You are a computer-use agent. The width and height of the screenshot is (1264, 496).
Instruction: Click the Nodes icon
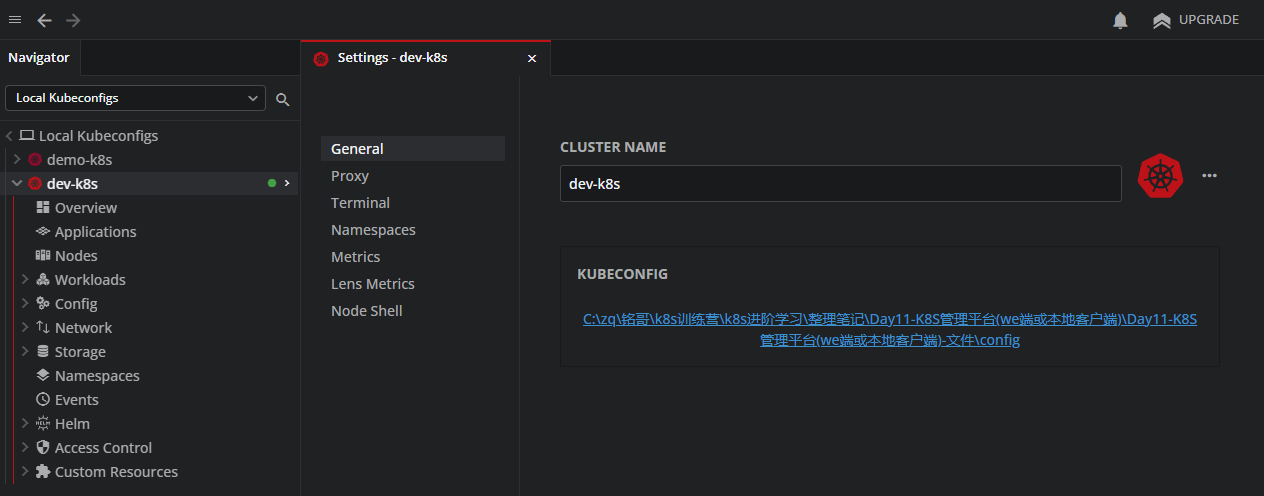coord(43,255)
